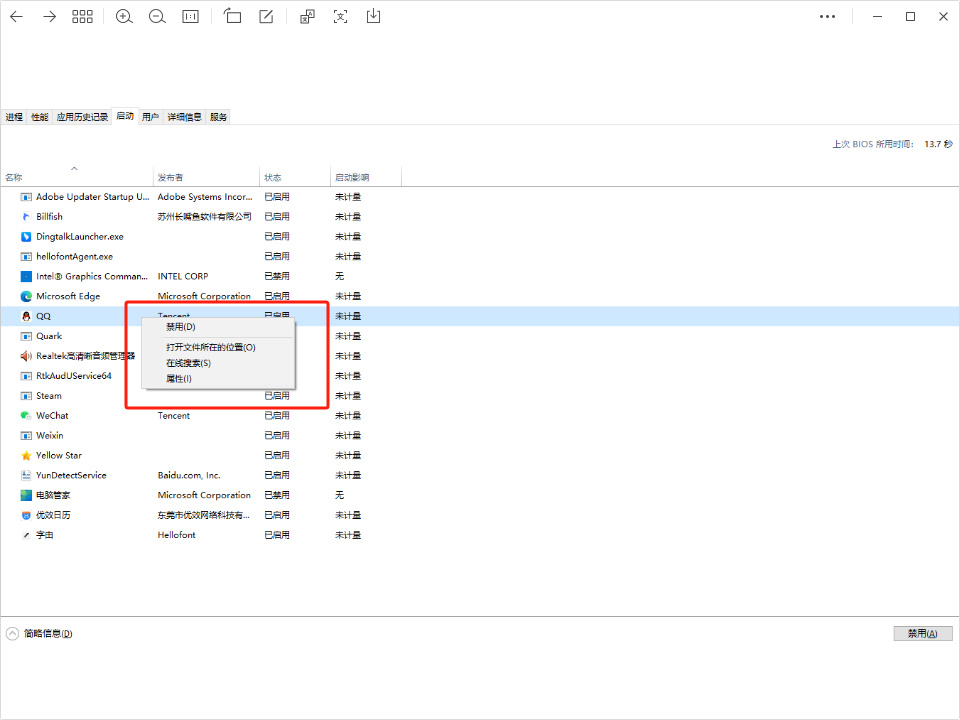This screenshot has height=720, width=960.
Task: Collapse details with the 简略信息 chevron
Action: coord(12,634)
